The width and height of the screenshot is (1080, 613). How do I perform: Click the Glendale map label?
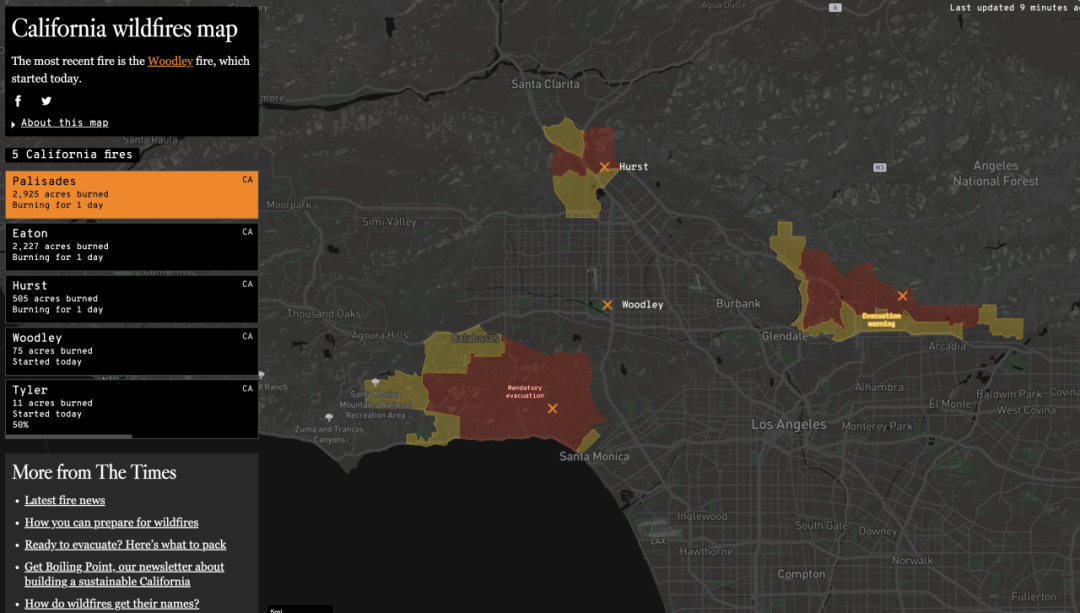click(x=785, y=336)
